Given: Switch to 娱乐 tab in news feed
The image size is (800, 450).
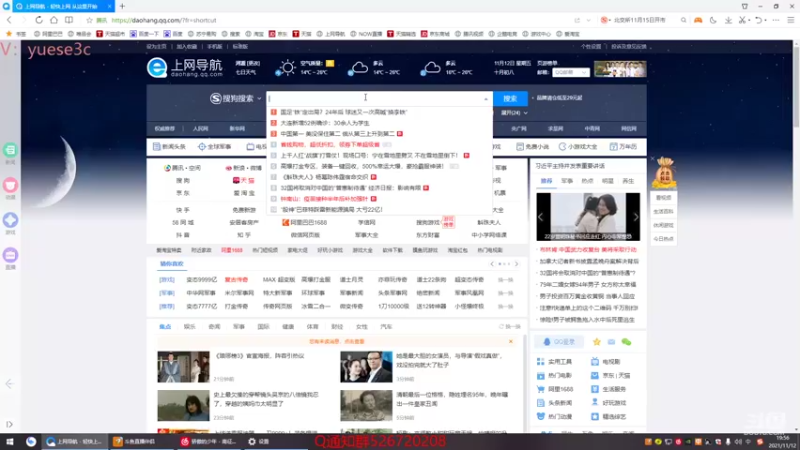Looking at the screenshot, I should pos(190,327).
